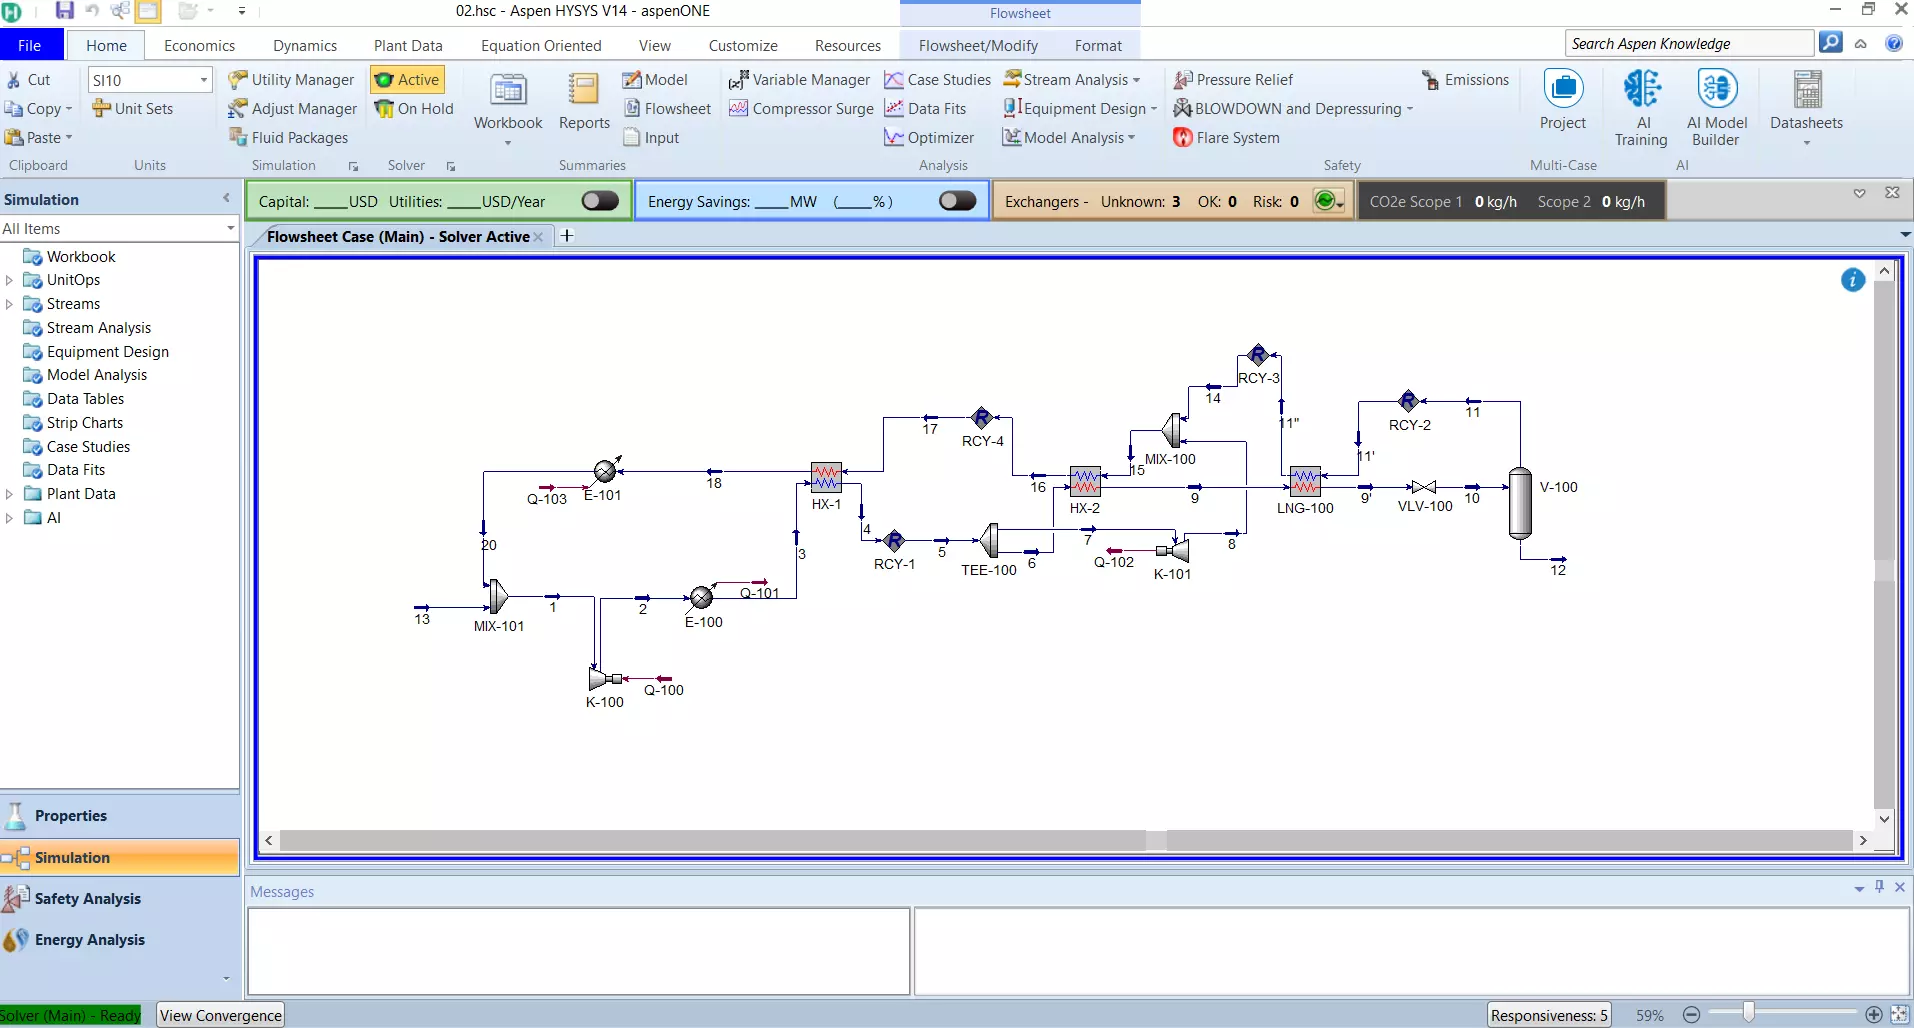The width and height of the screenshot is (1914, 1028).
Task: Select the VLV-100 valve
Action: pyautogui.click(x=1424, y=487)
